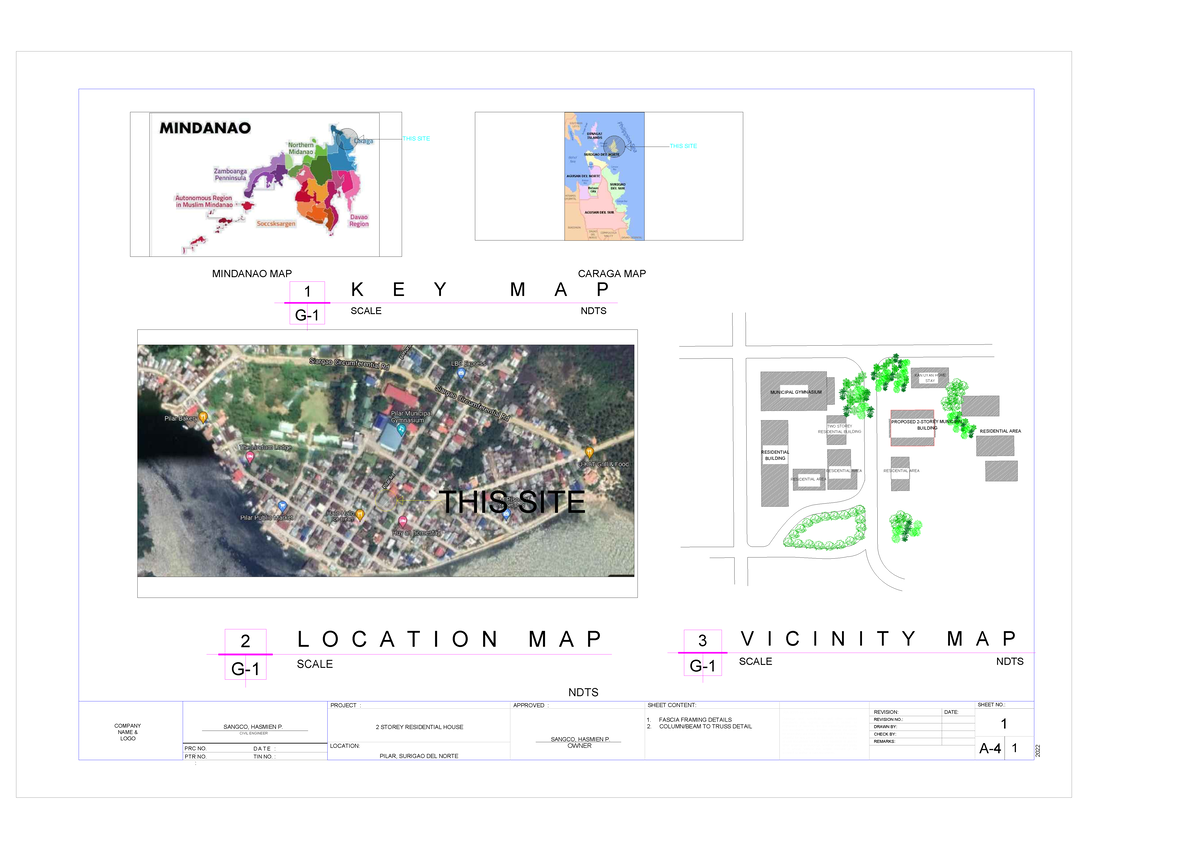Click the LBC Express blue map pin
1200x848 pixels.
(x=461, y=371)
